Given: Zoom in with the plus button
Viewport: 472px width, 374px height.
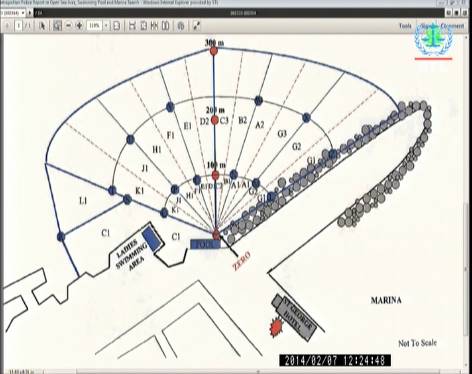Looking at the screenshot, I should click(79, 26).
